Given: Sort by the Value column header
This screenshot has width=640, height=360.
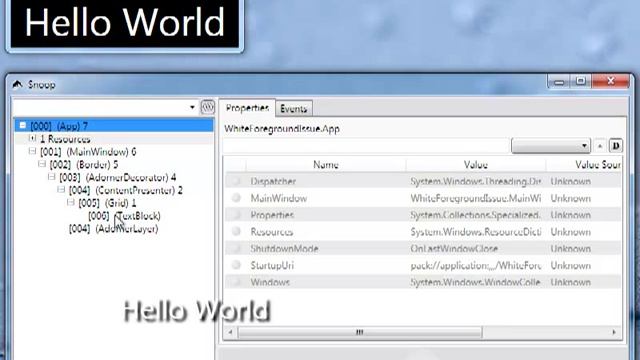Looking at the screenshot, I should tap(476, 164).
